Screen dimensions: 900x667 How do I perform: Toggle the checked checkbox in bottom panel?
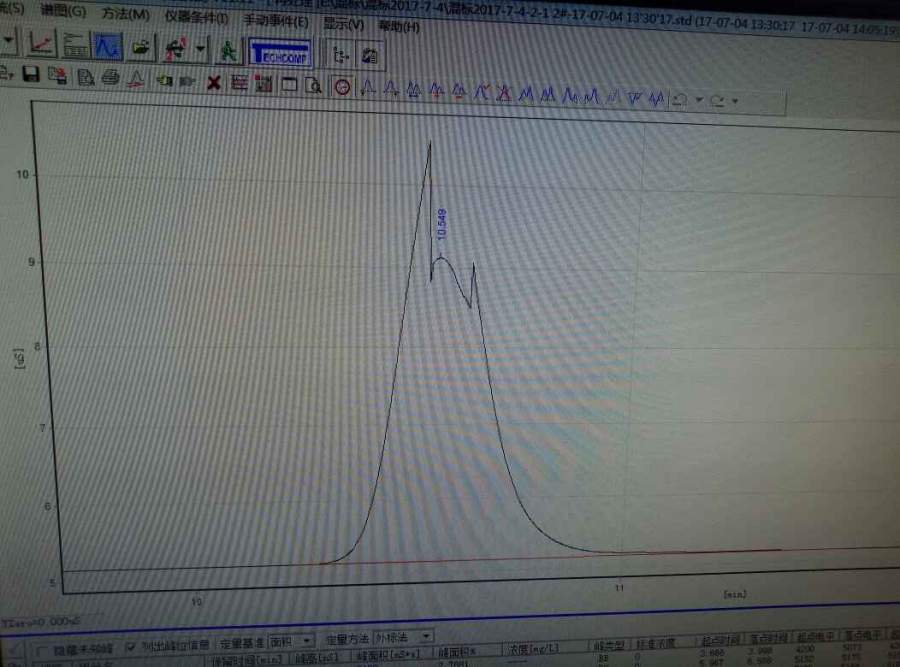pos(131,647)
